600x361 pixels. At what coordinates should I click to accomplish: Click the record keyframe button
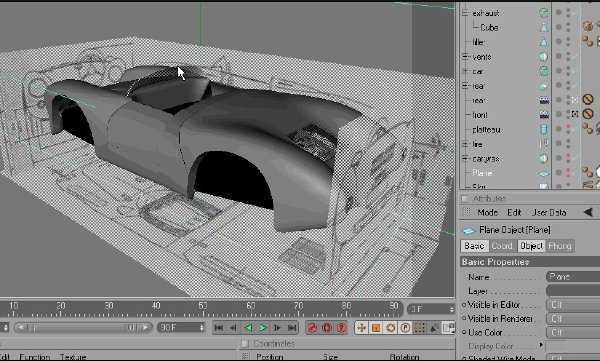tap(312, 328)
